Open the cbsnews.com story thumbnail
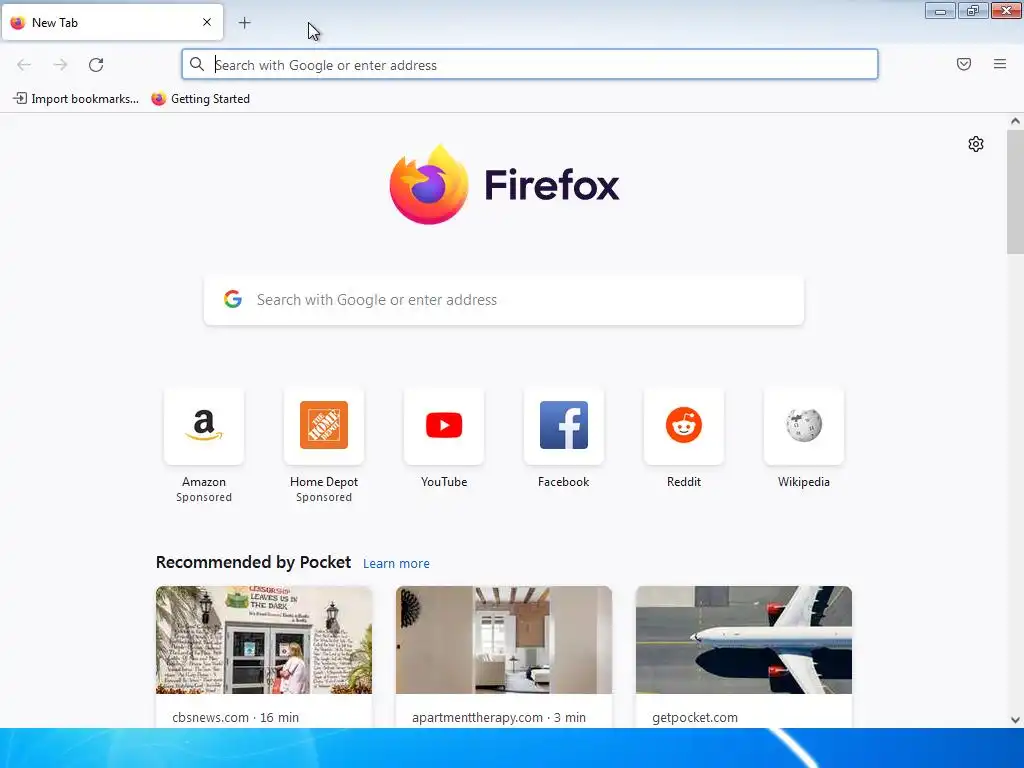The height and width of the screenshot is (768, 1024). [x=264, y=640]
